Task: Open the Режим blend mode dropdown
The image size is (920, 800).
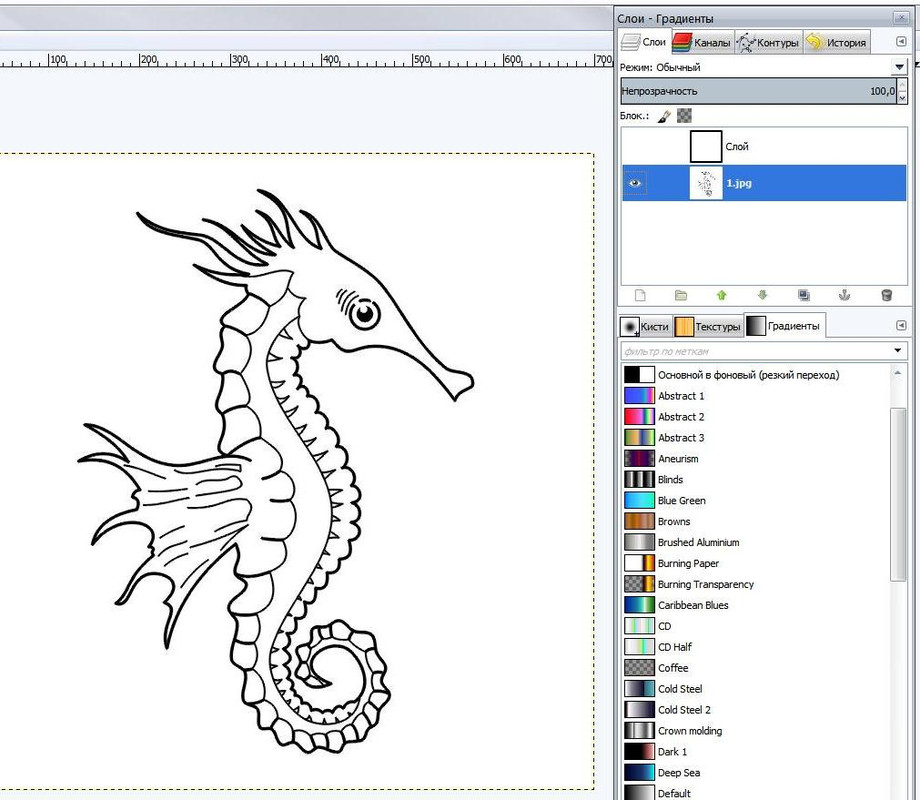Action: tap(899, 67)
